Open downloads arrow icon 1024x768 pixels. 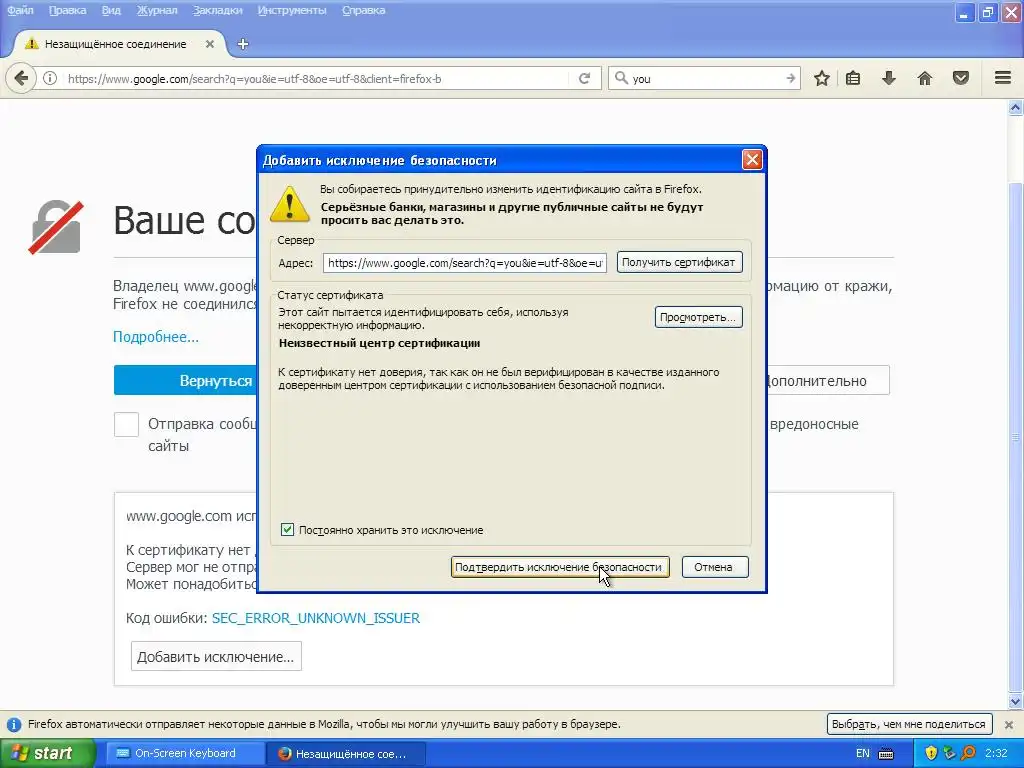[889, 78]
